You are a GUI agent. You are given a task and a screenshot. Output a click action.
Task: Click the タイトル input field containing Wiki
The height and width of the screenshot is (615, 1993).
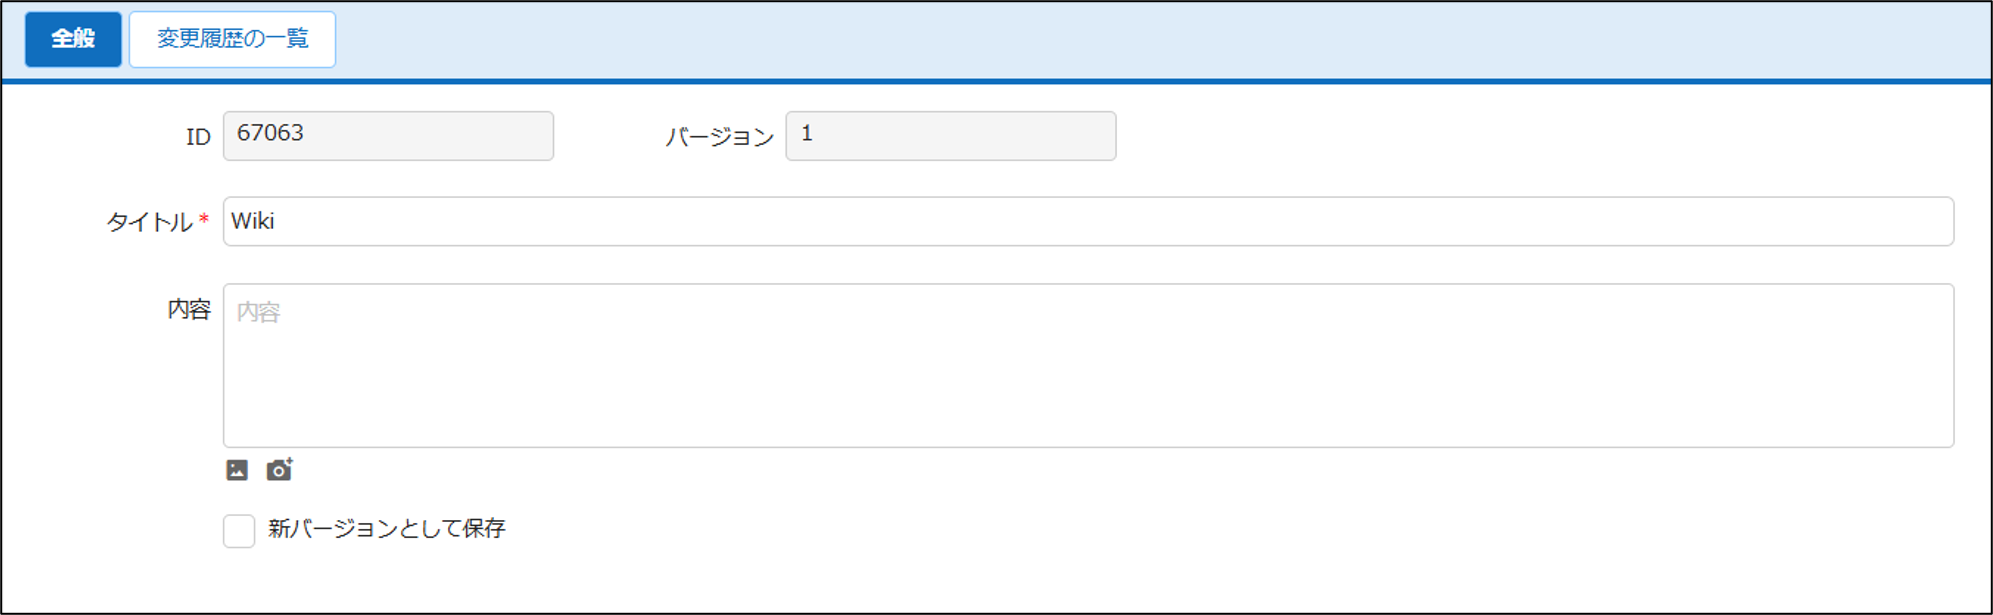coord(1088,221)
